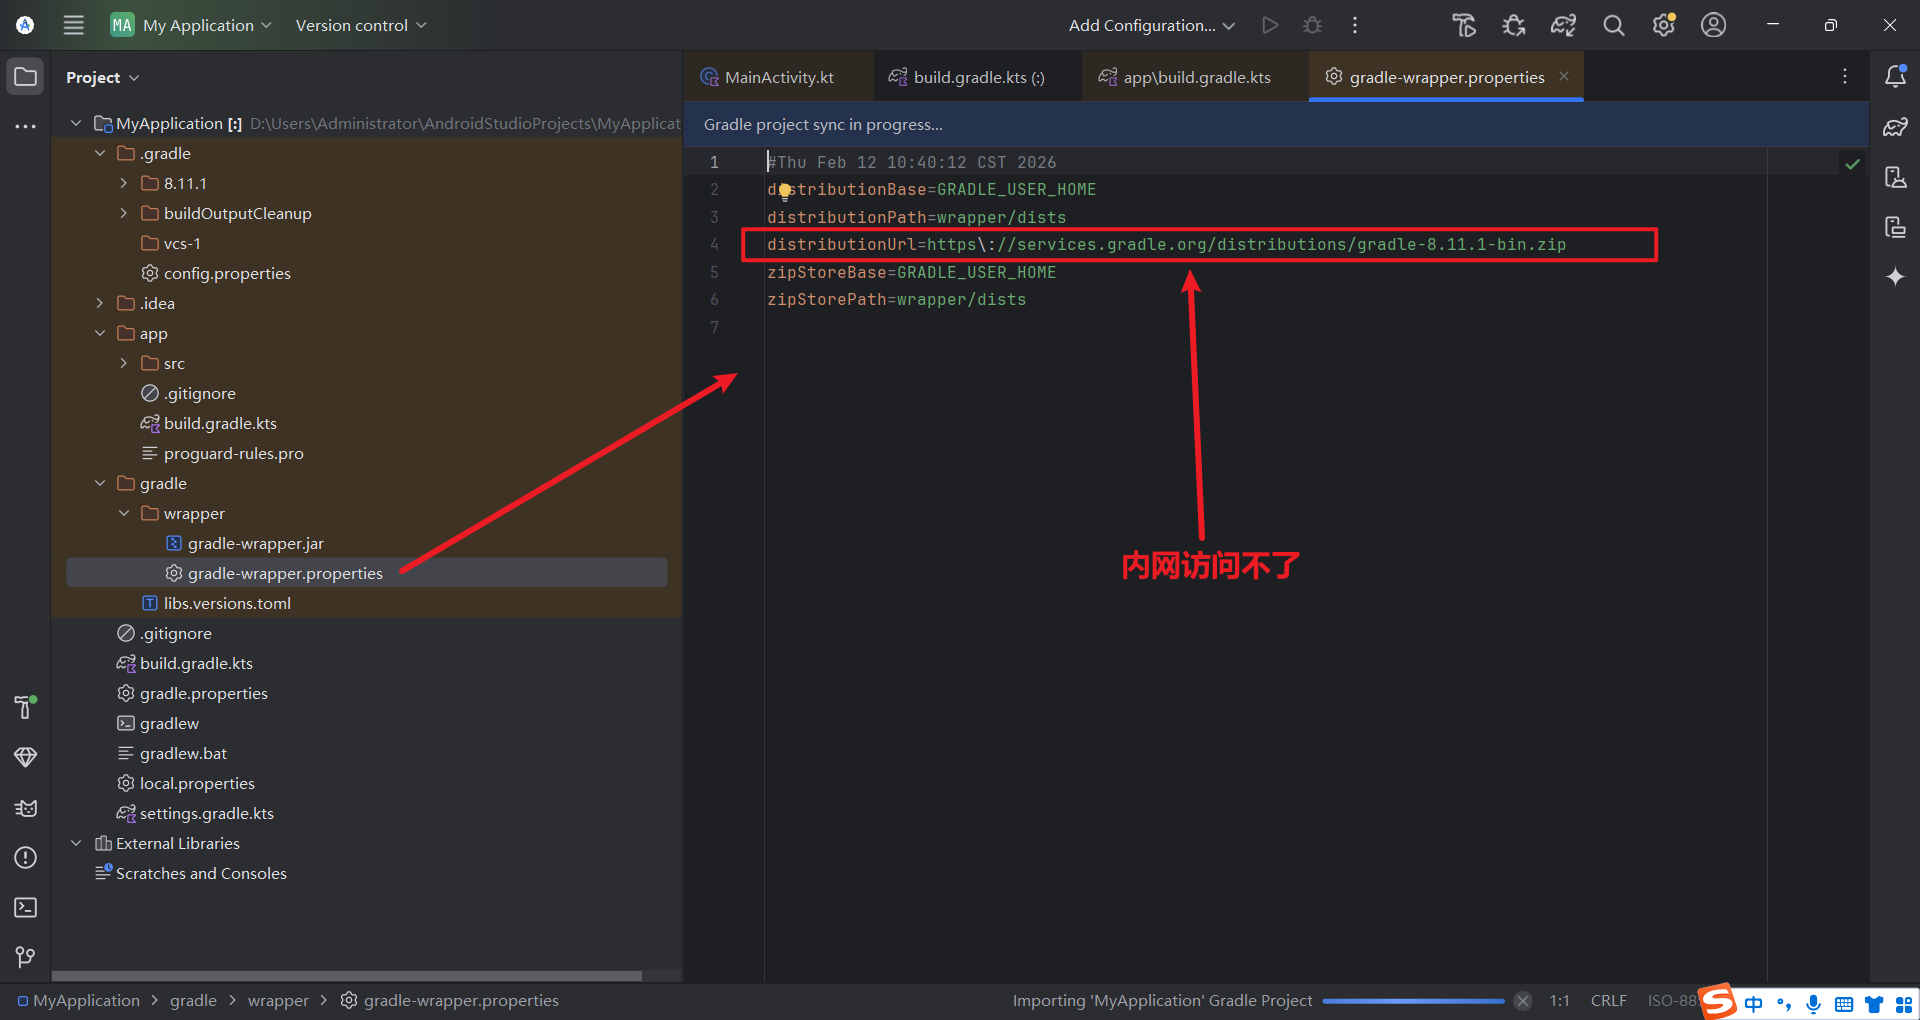Click the Run play button in toolbar
Viewport: 1920px width, 1020px height.
tap(1270, 25)
